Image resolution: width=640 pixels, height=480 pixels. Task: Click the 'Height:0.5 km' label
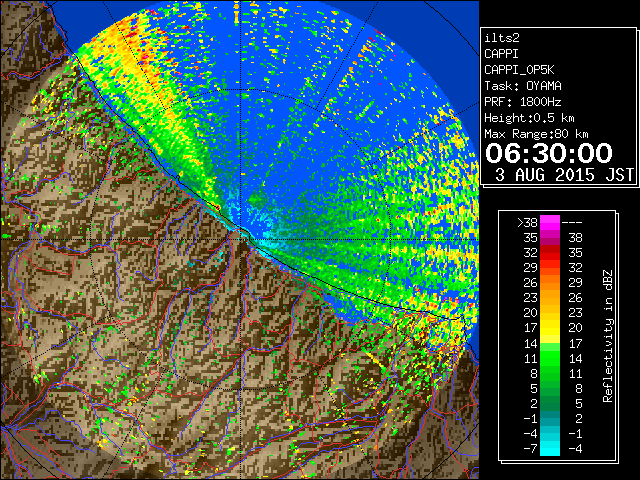click(x=529, y=118)
